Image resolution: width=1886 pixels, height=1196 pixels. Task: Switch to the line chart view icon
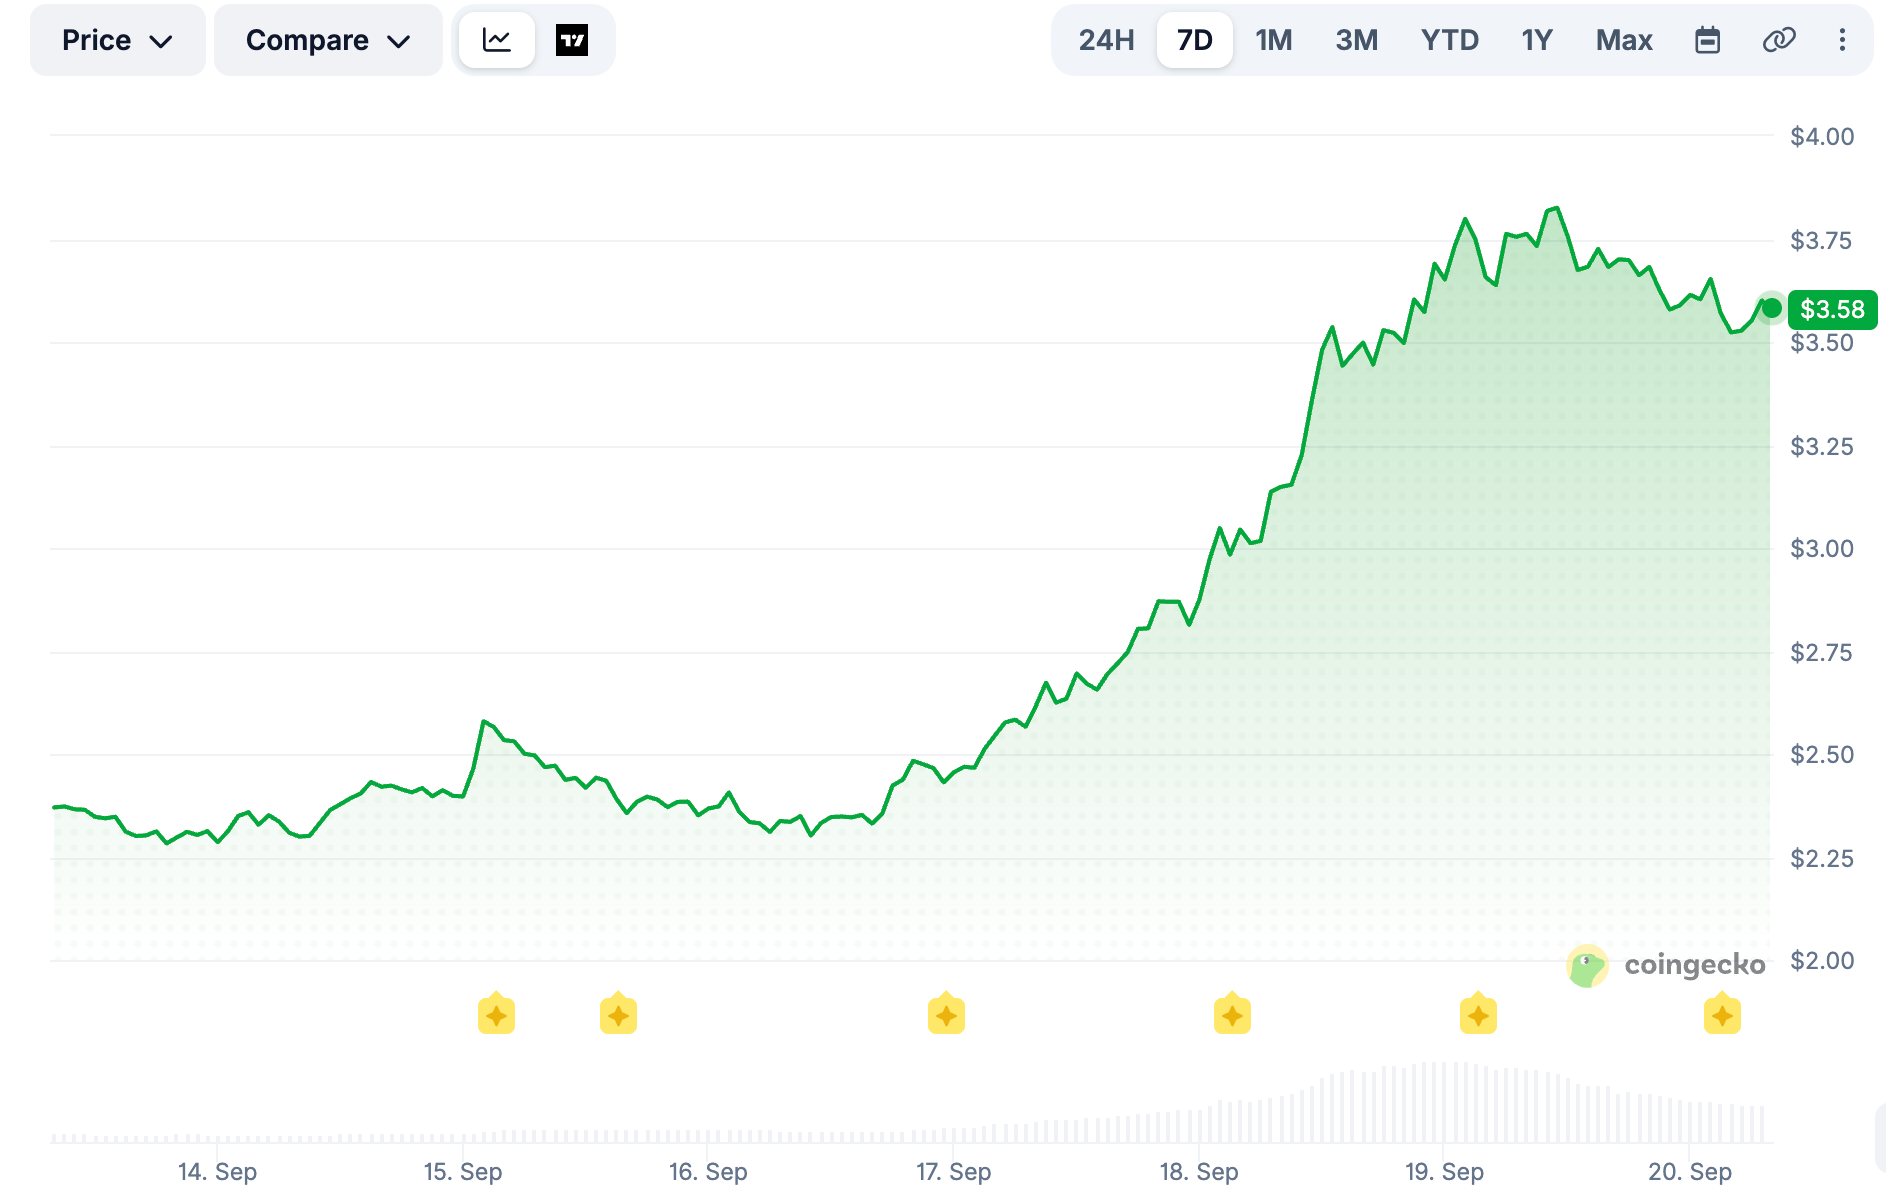coord(497,40)
